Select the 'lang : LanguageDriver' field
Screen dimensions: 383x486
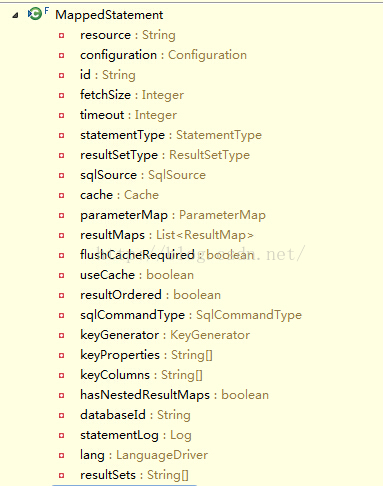[144, 455]
